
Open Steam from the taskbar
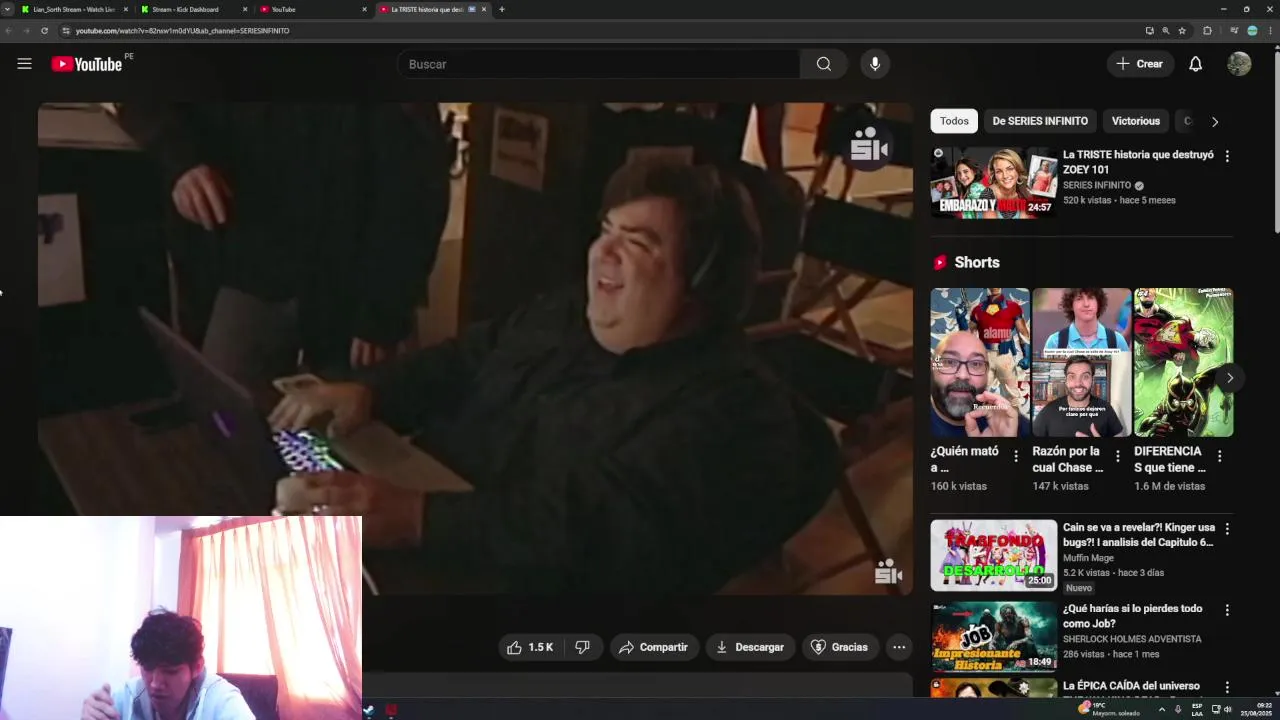368,710
